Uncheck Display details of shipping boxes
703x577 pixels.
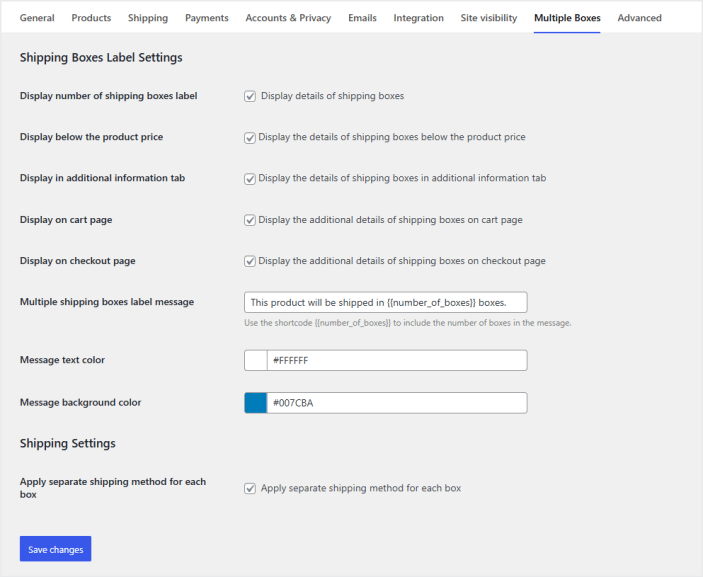(x=250, y=97)
